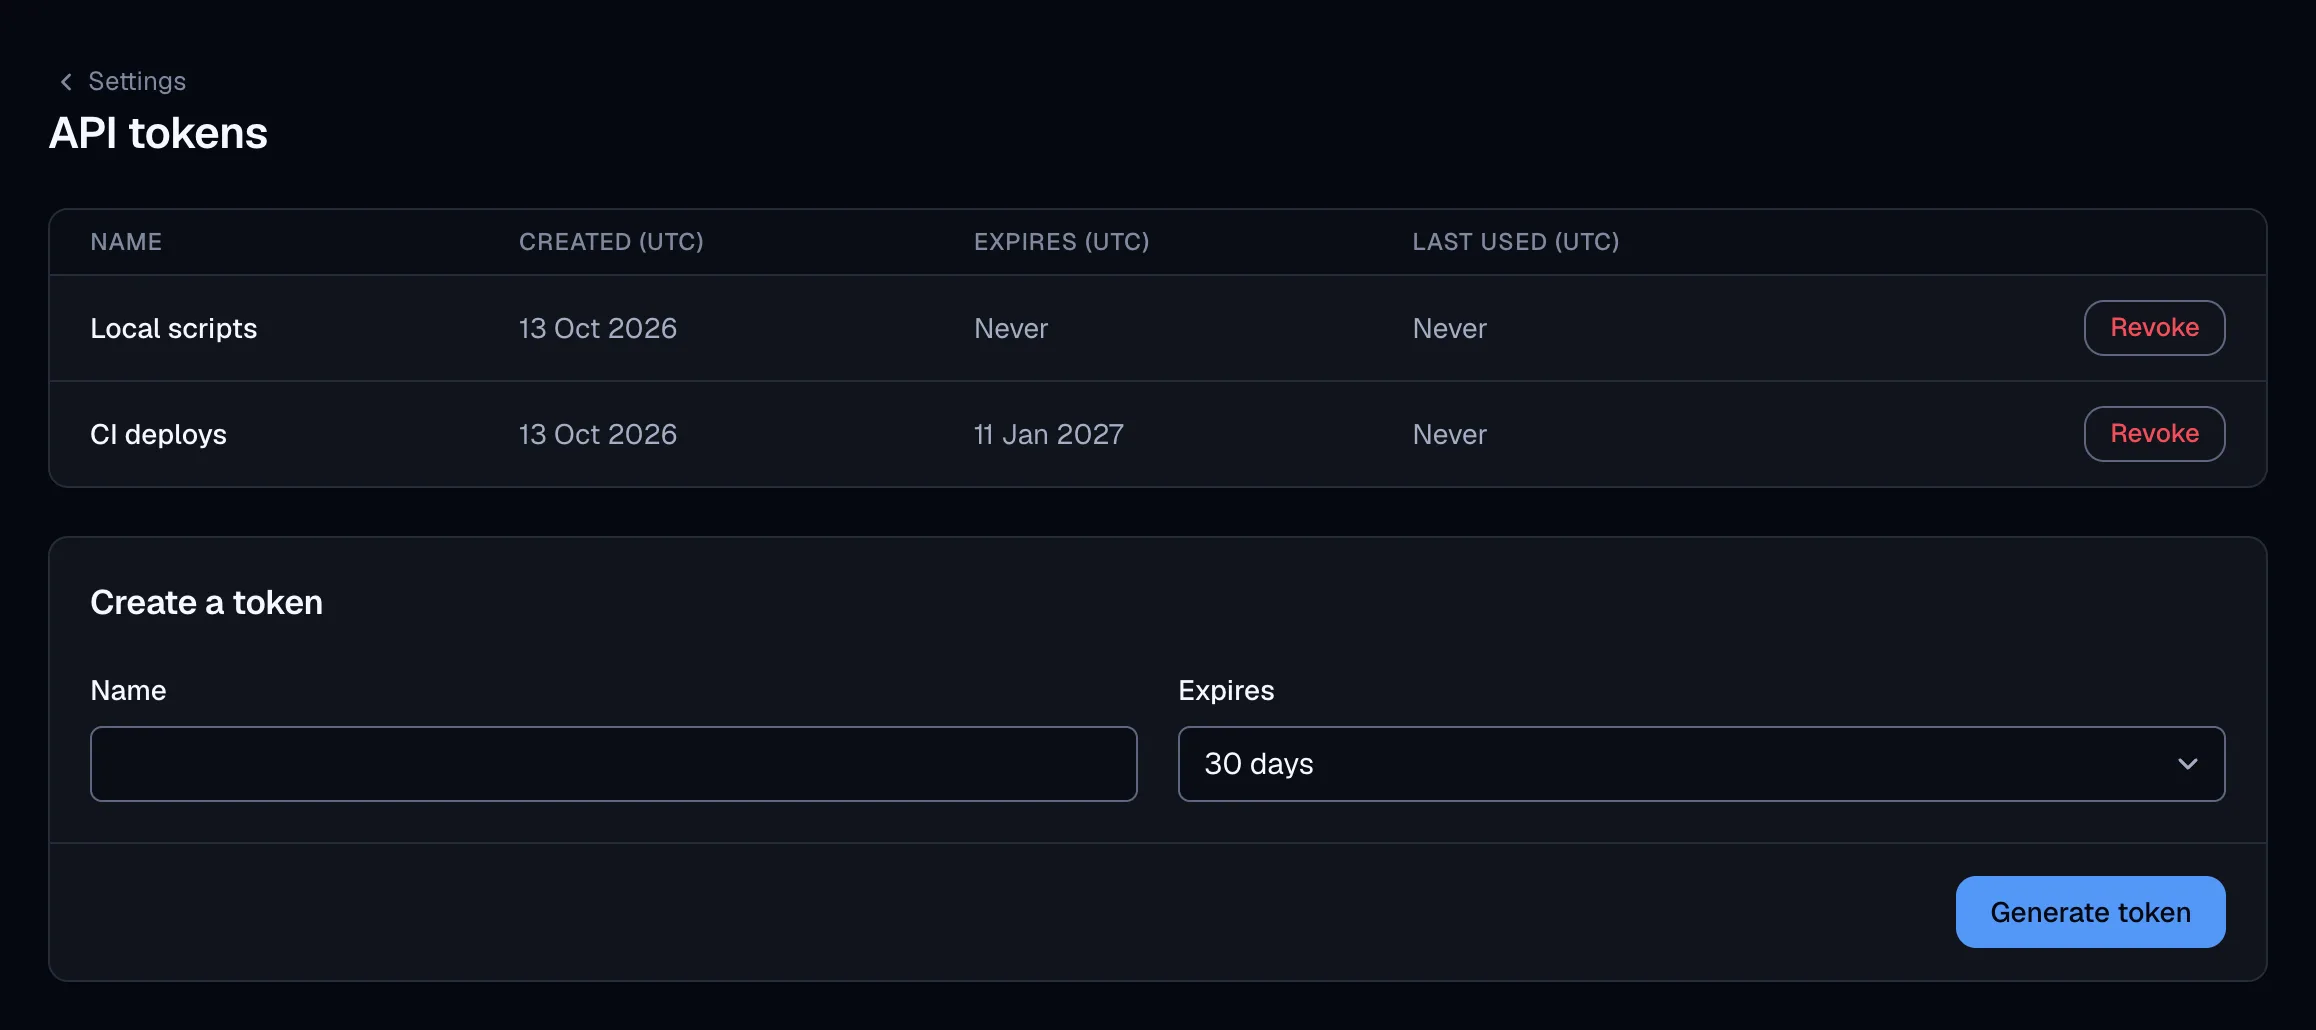Click the CREATED (UTC) column header
The image size is (2316, 1030).
point(611,242)
